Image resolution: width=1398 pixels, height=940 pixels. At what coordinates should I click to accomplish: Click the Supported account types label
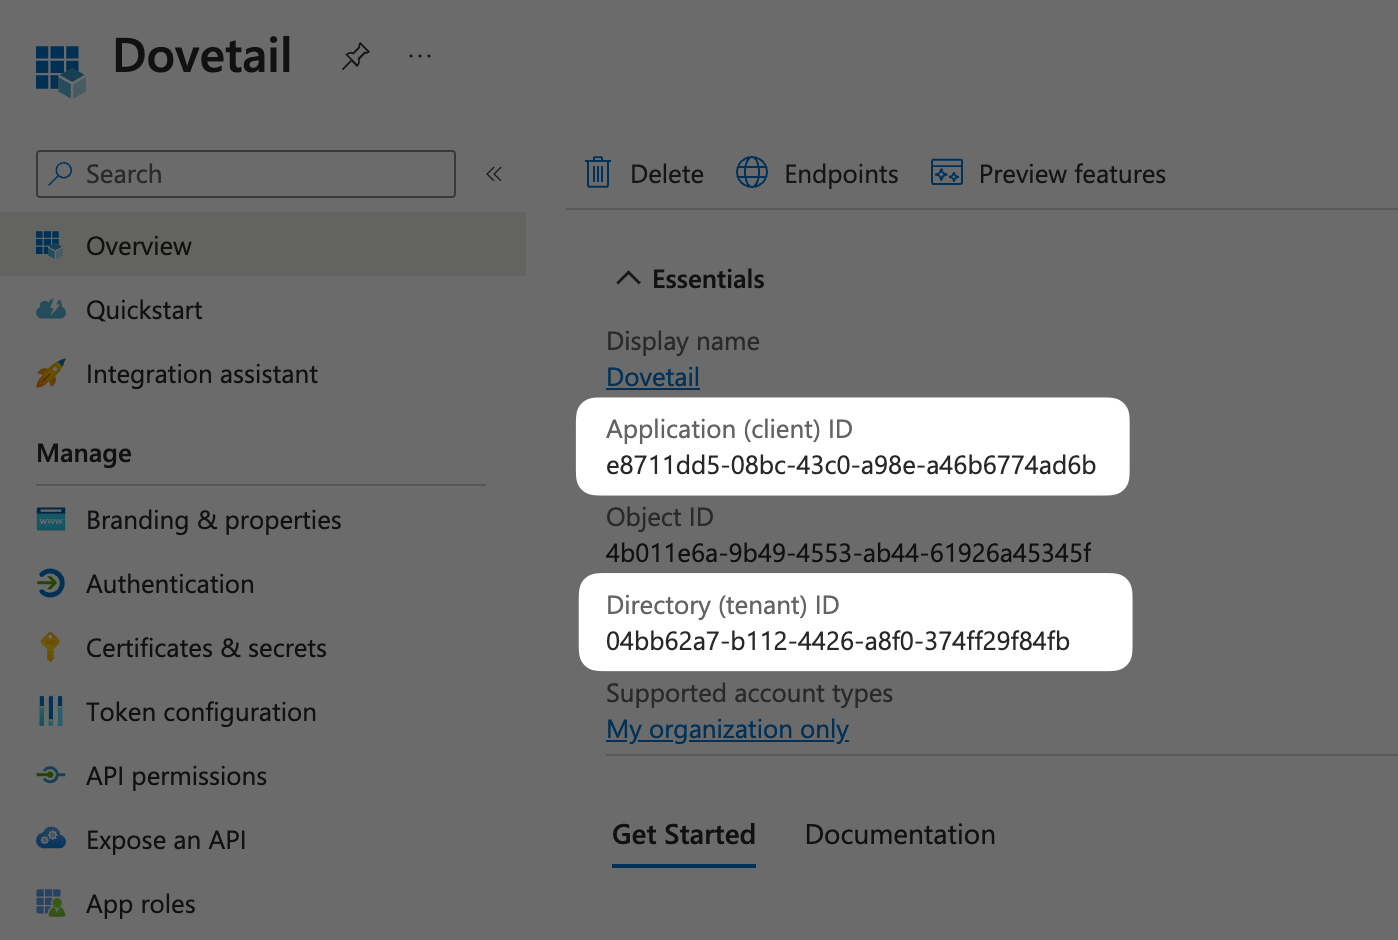point(749,693)
